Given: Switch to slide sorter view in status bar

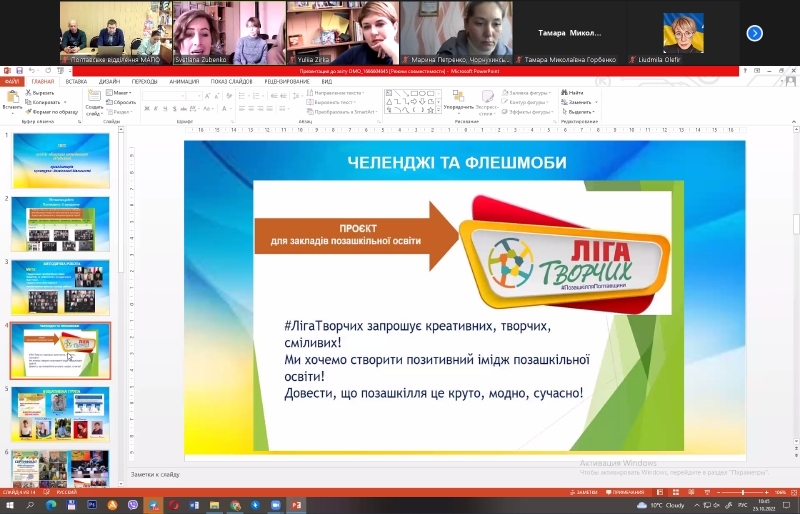Looking at the screenshot, I should point(676,493).
